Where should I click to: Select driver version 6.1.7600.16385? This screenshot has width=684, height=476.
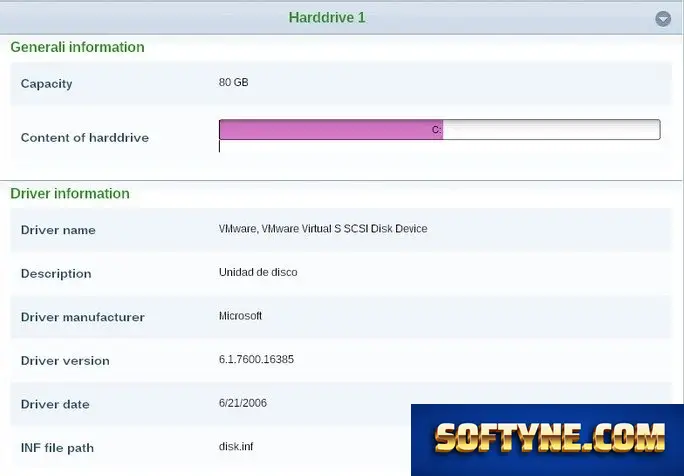pyautogui.click(x=256, y=360)
